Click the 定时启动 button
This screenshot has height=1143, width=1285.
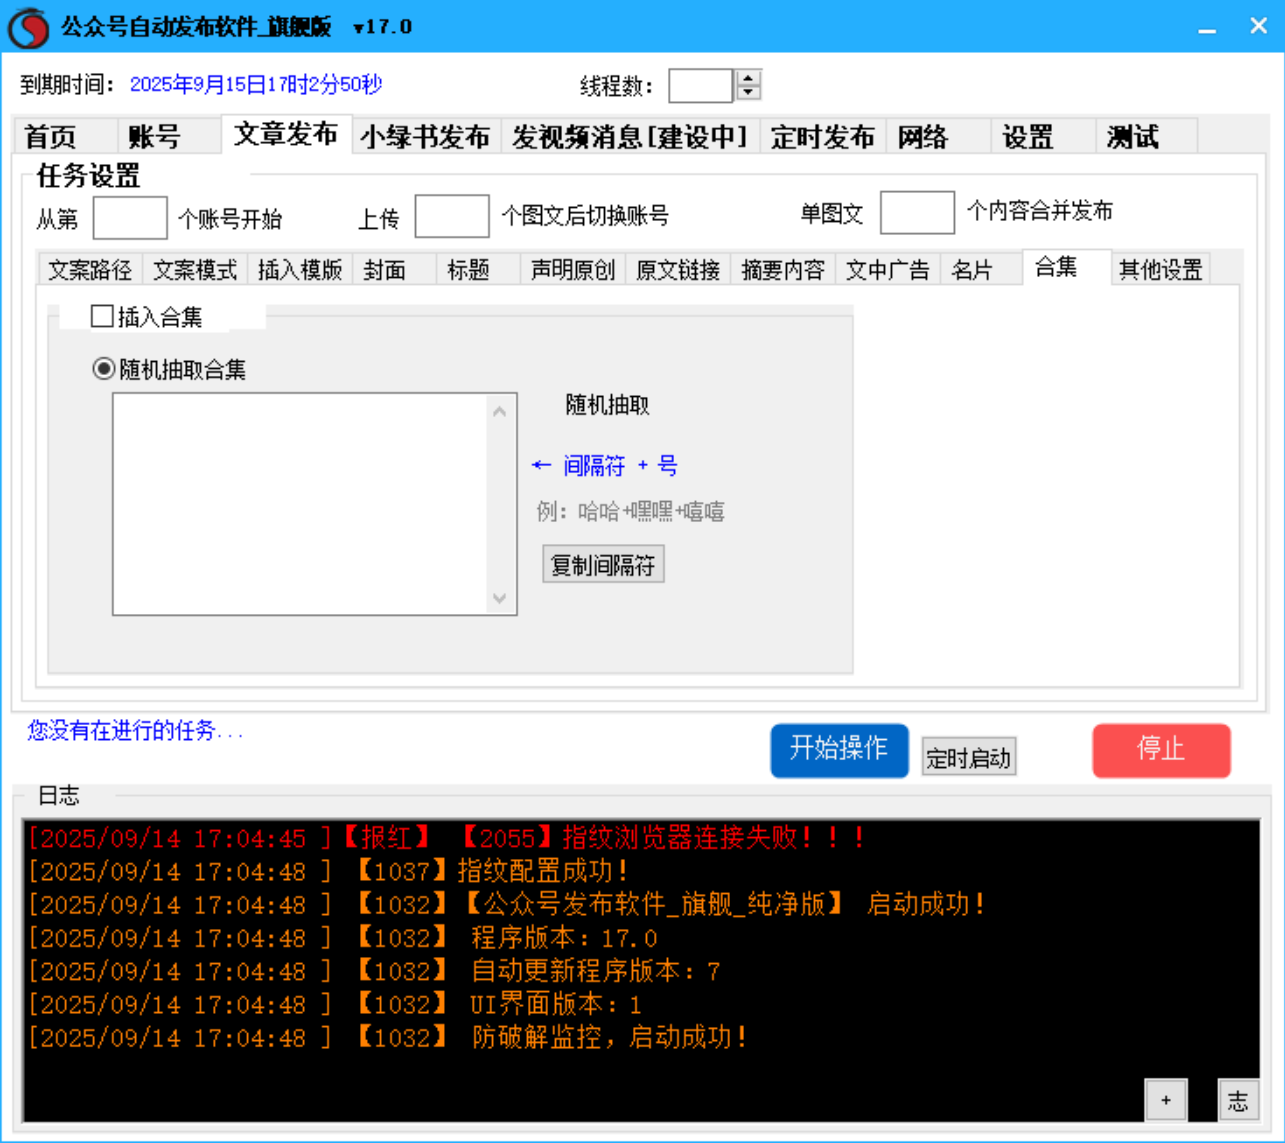click(968, 757)
